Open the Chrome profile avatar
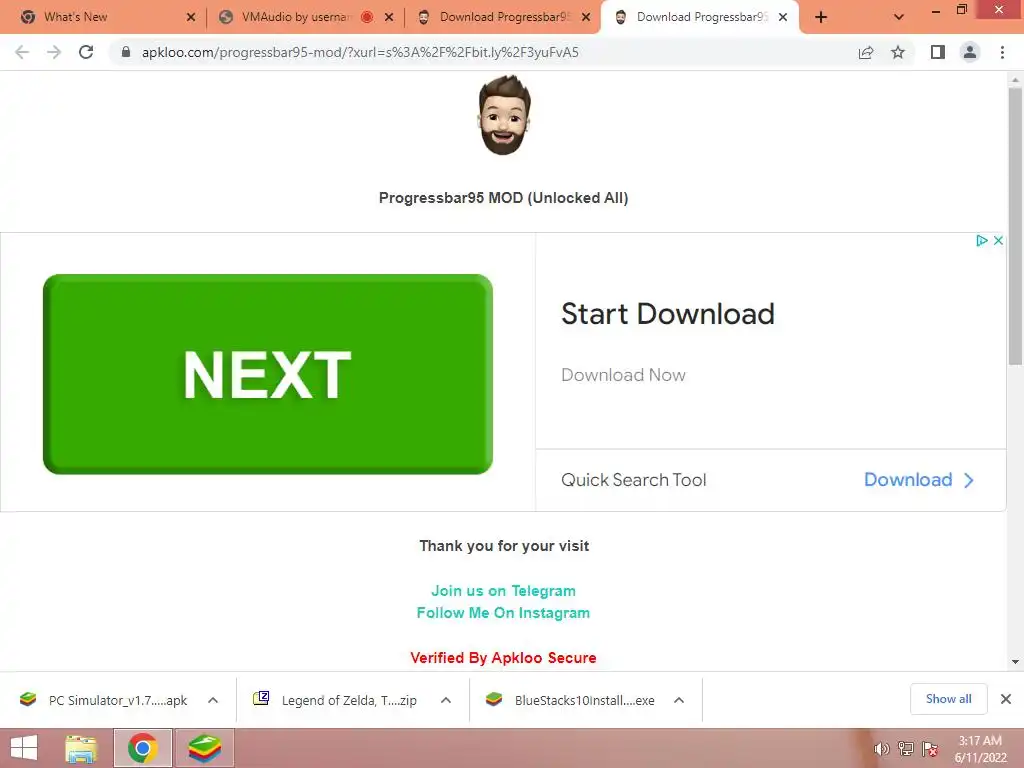1024x768 pixels. tap(970, 52)
